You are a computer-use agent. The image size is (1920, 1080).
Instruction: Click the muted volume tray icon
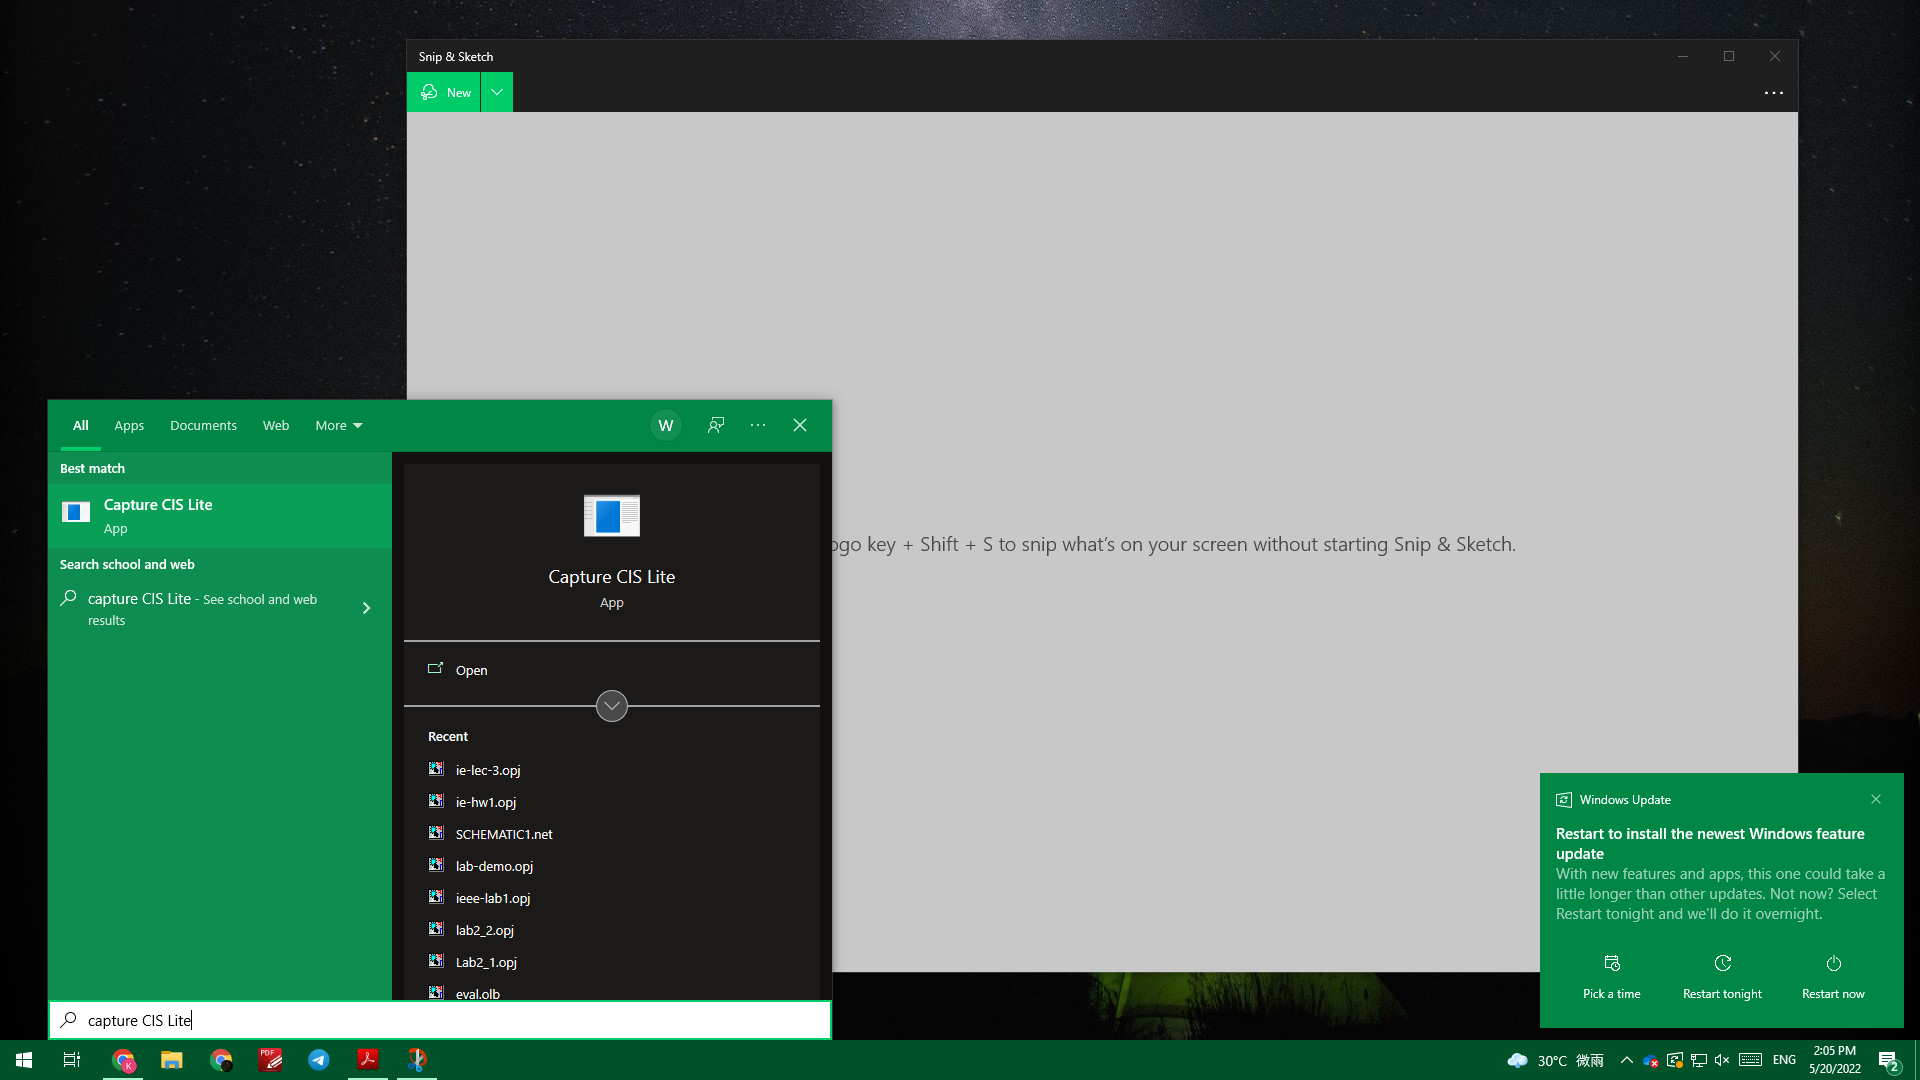click(x=1722, y=1060)
